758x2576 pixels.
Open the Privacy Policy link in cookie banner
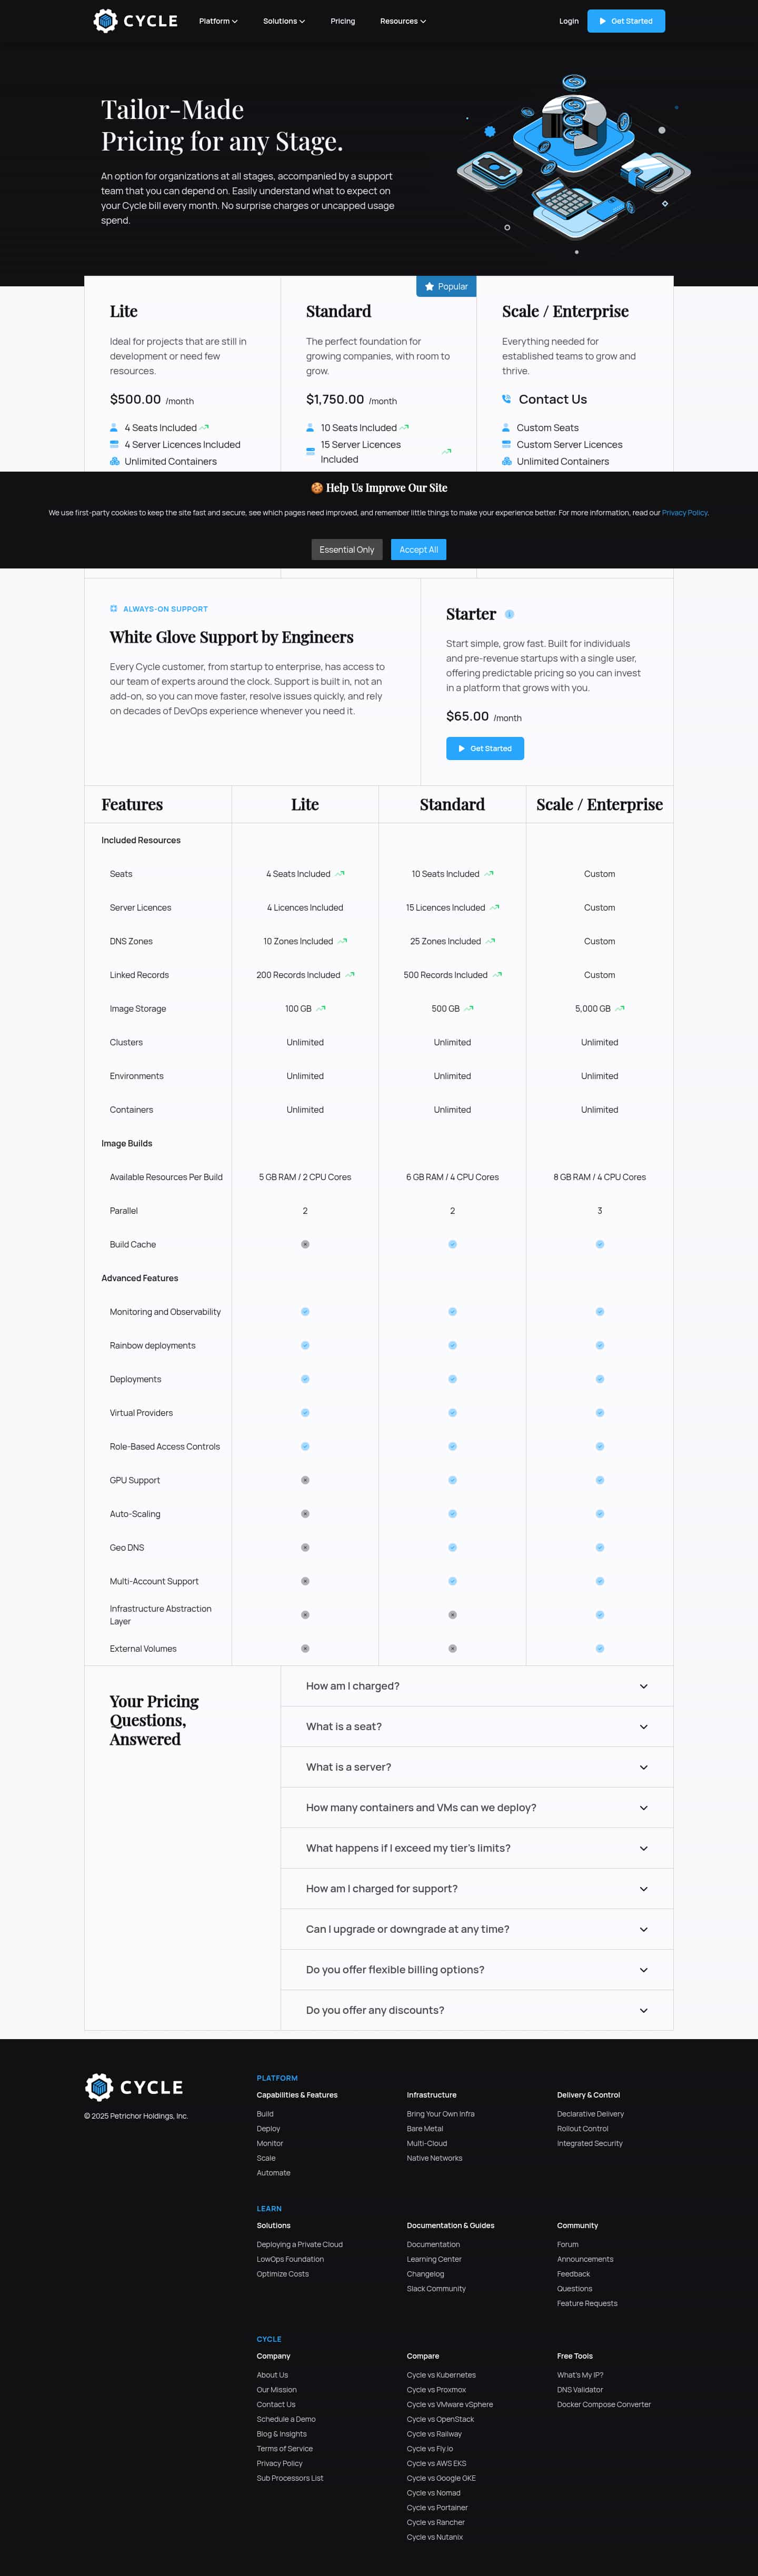pyautogui.click(x=684, y=513)
